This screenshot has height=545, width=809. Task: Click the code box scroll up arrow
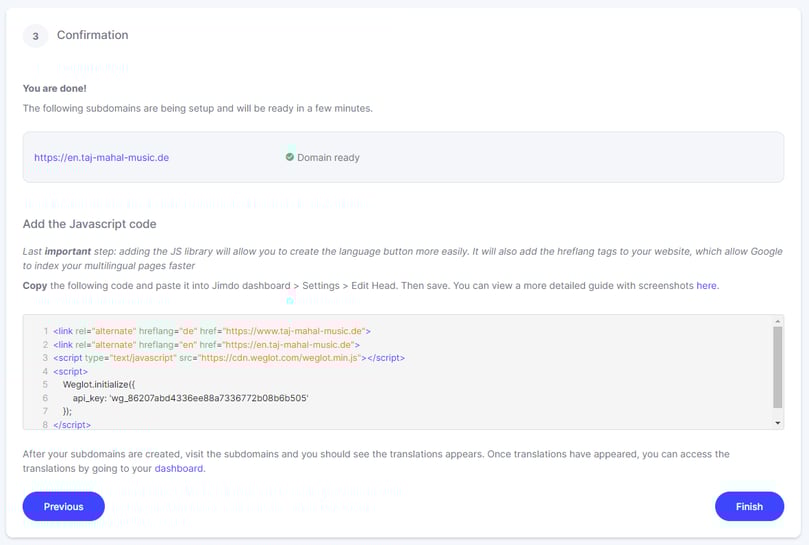pyautogui.click(x=778, y=322)
